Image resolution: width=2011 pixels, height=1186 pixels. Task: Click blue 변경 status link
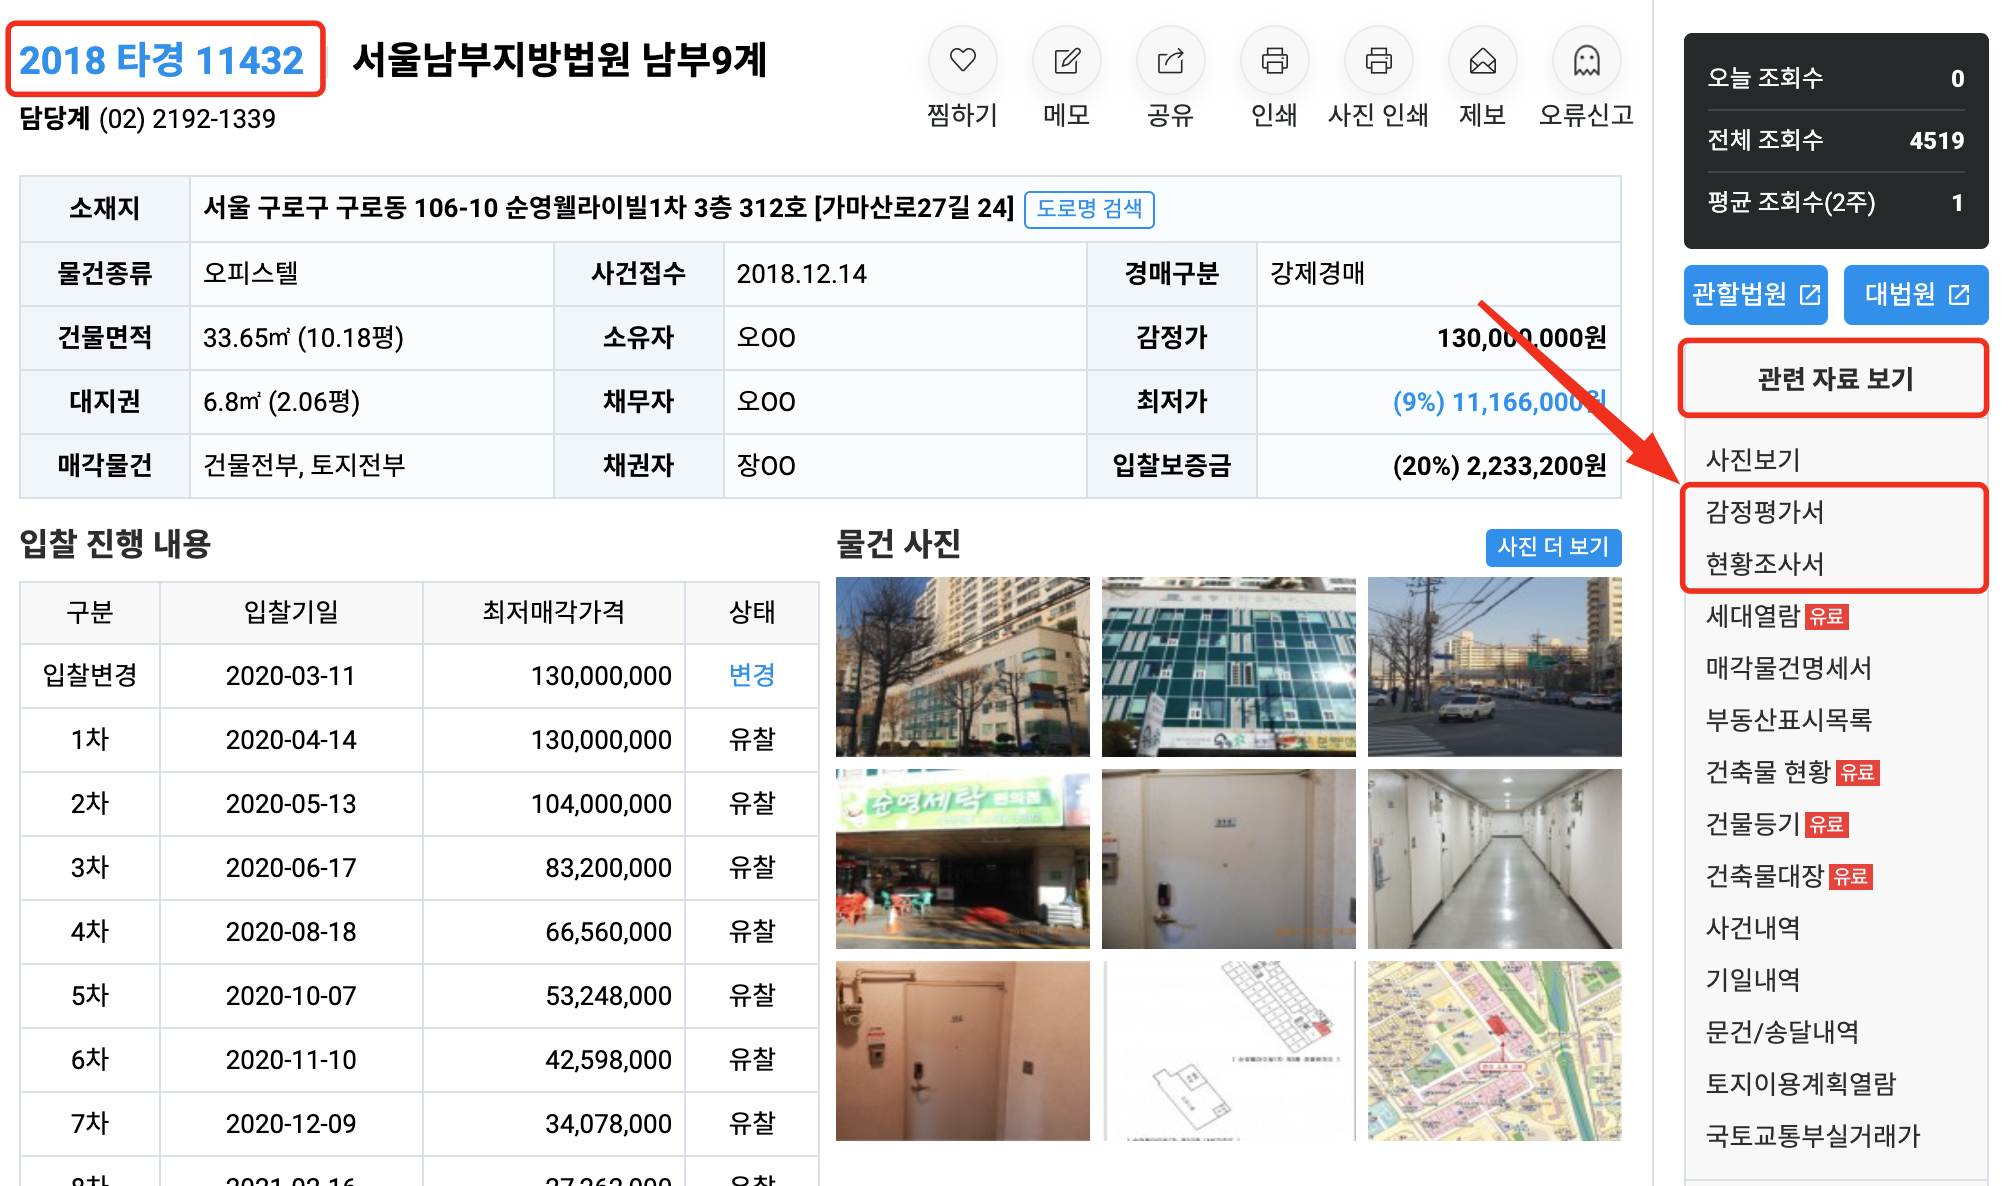(x=751, y=676)
